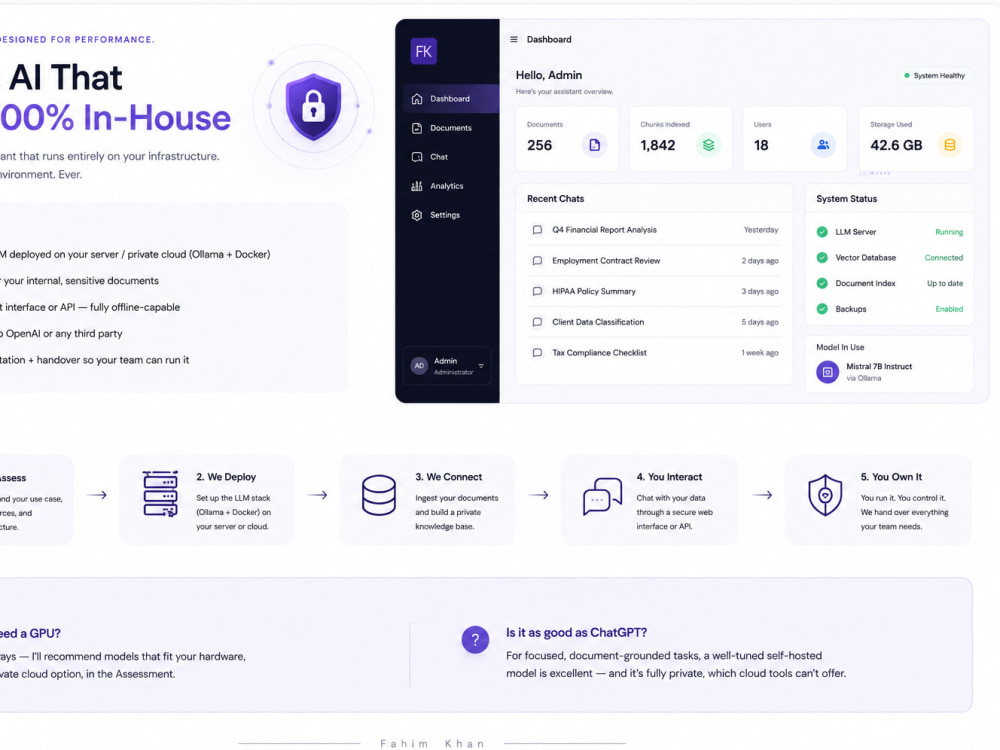
Task: Click the 1 week ago timestamp
Action: 760,353
